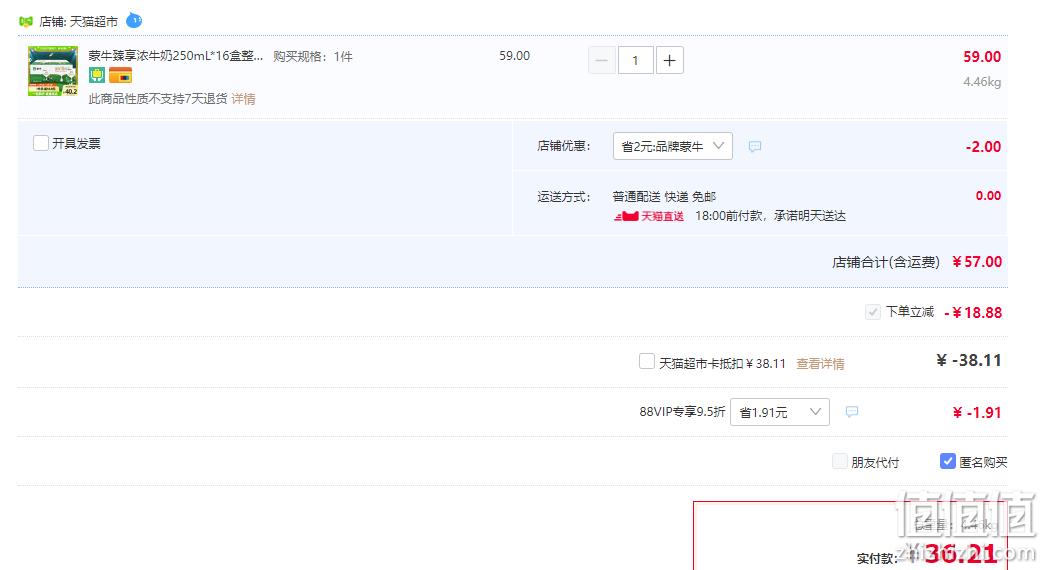Open the blue Wangwang chat icon
The height and width of the screenshot is (570, 1045).
pyautogui.click(x=134, y=20)
